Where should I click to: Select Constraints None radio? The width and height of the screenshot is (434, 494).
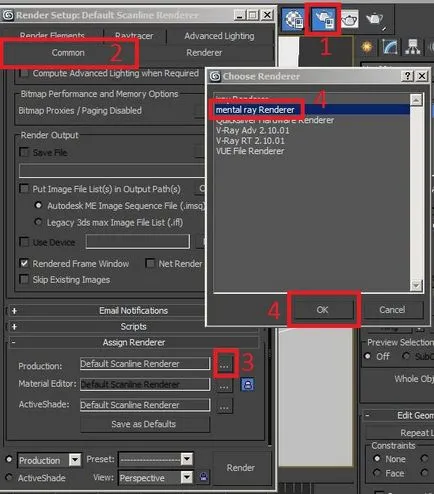tap(377, 458)
